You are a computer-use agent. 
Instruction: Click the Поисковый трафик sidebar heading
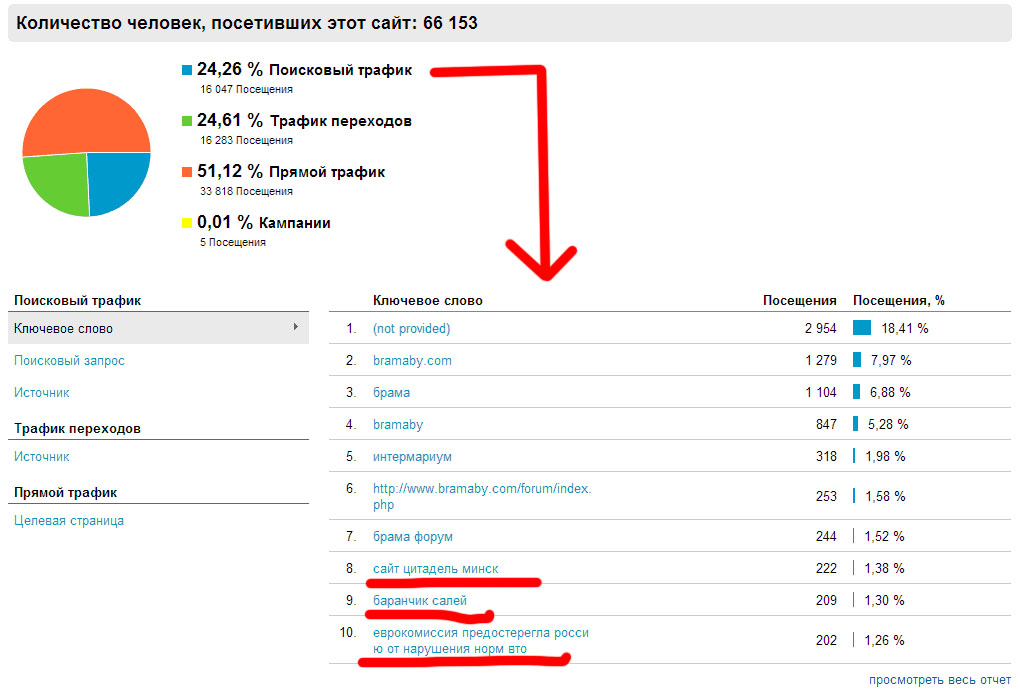tap(77, 300)
